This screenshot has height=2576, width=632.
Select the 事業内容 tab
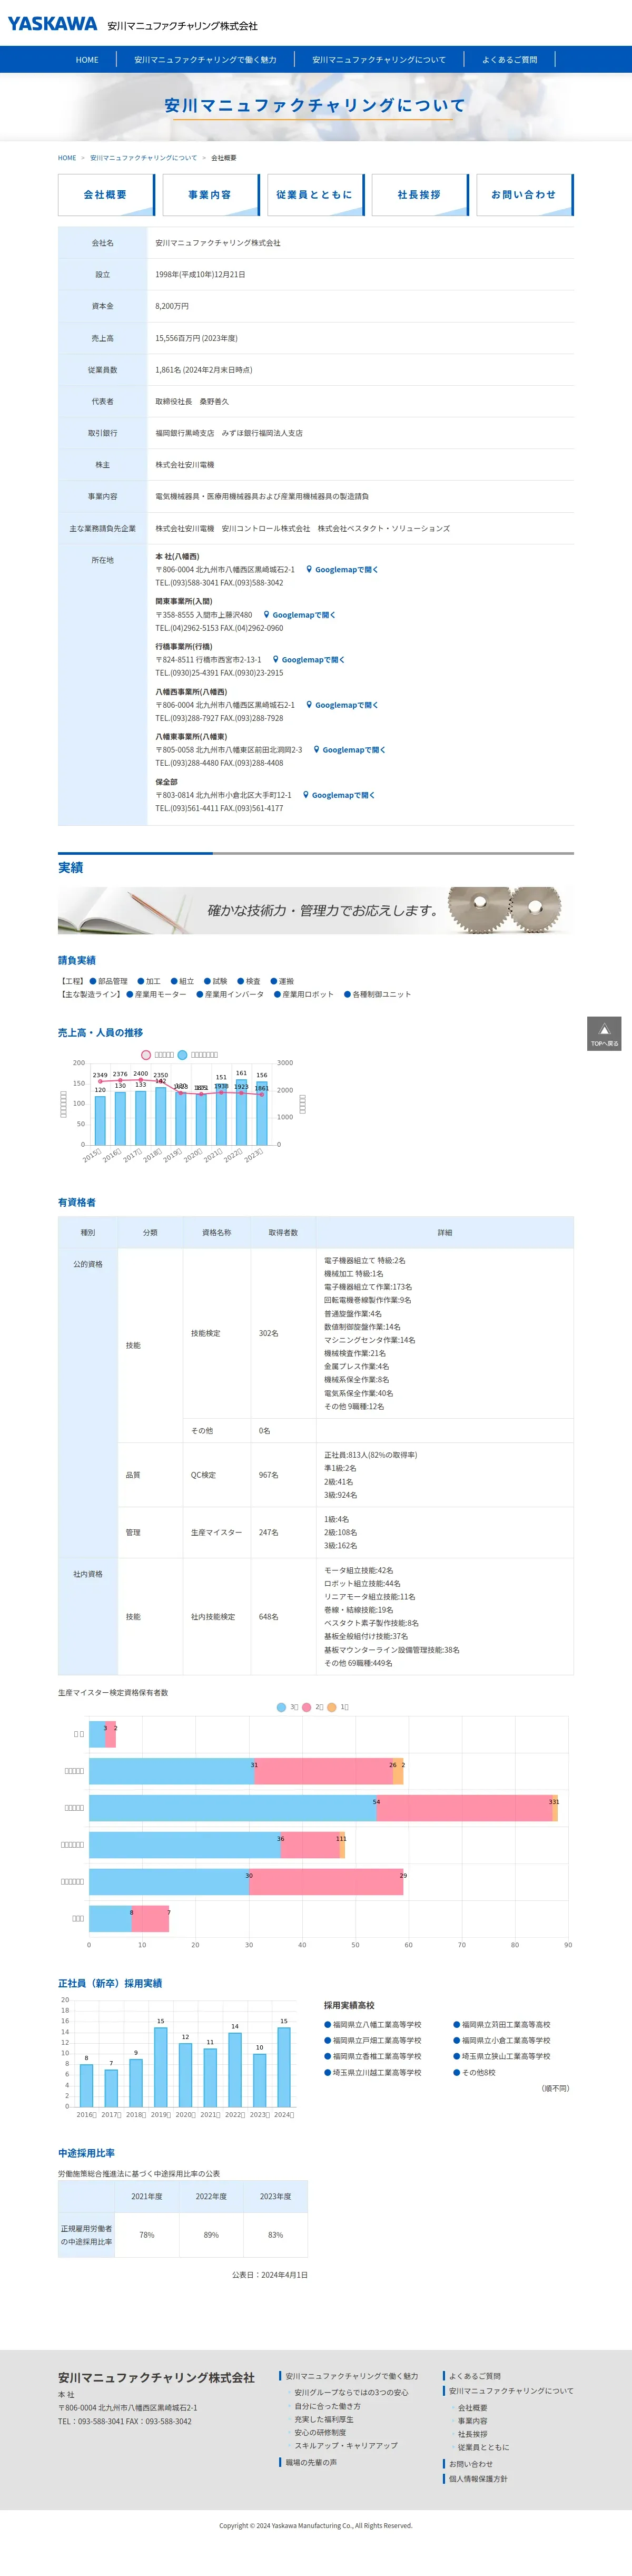(211, 195)
